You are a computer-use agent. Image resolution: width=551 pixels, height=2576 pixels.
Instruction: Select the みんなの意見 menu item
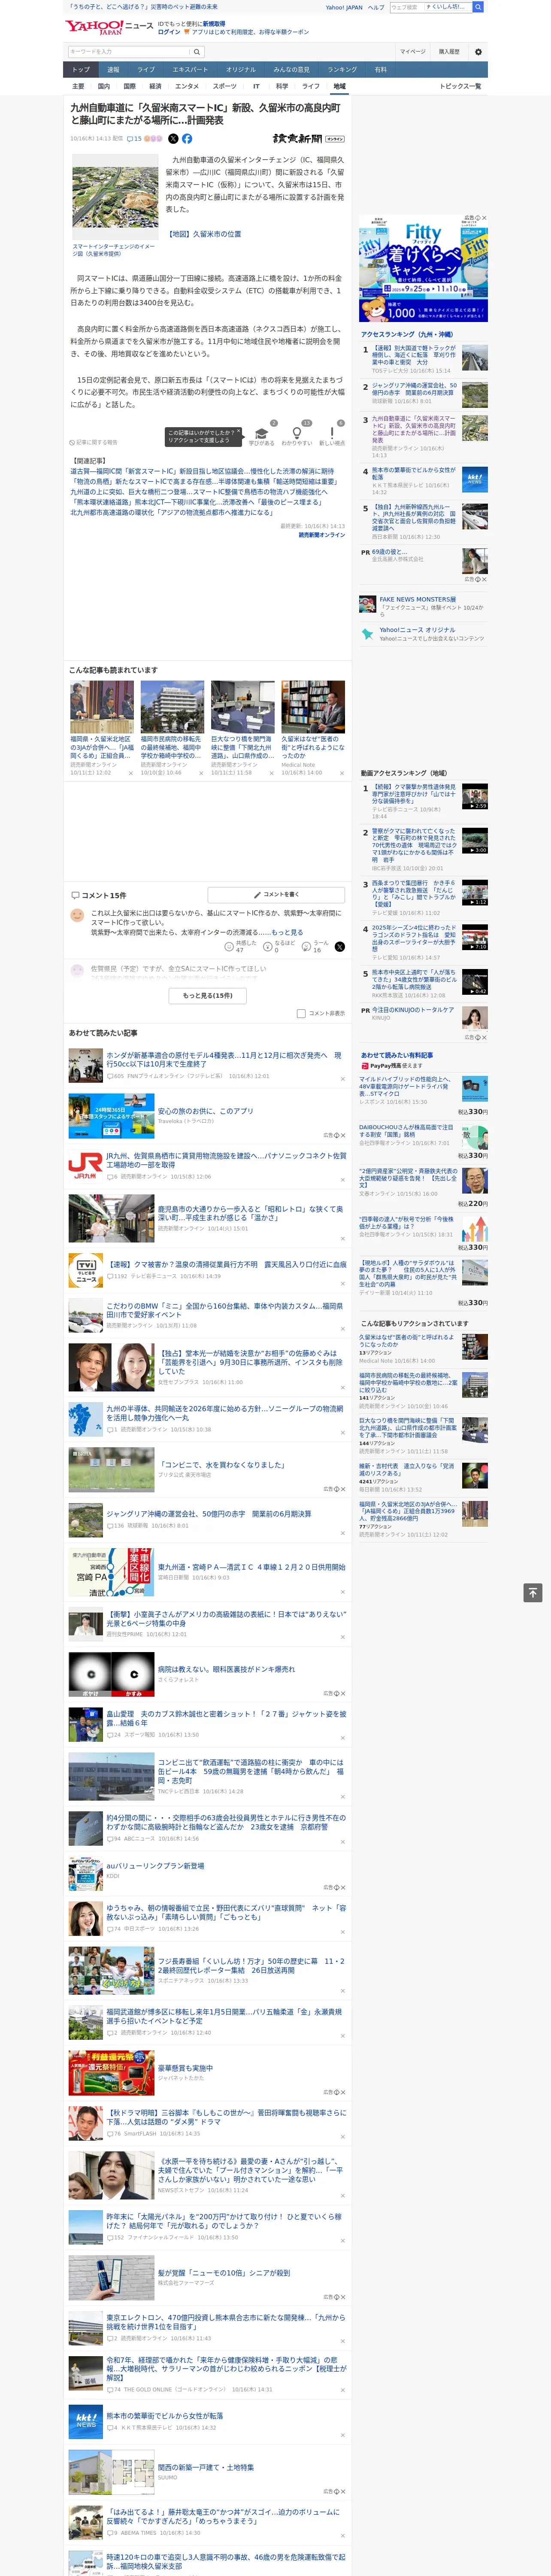pos(291,70)
